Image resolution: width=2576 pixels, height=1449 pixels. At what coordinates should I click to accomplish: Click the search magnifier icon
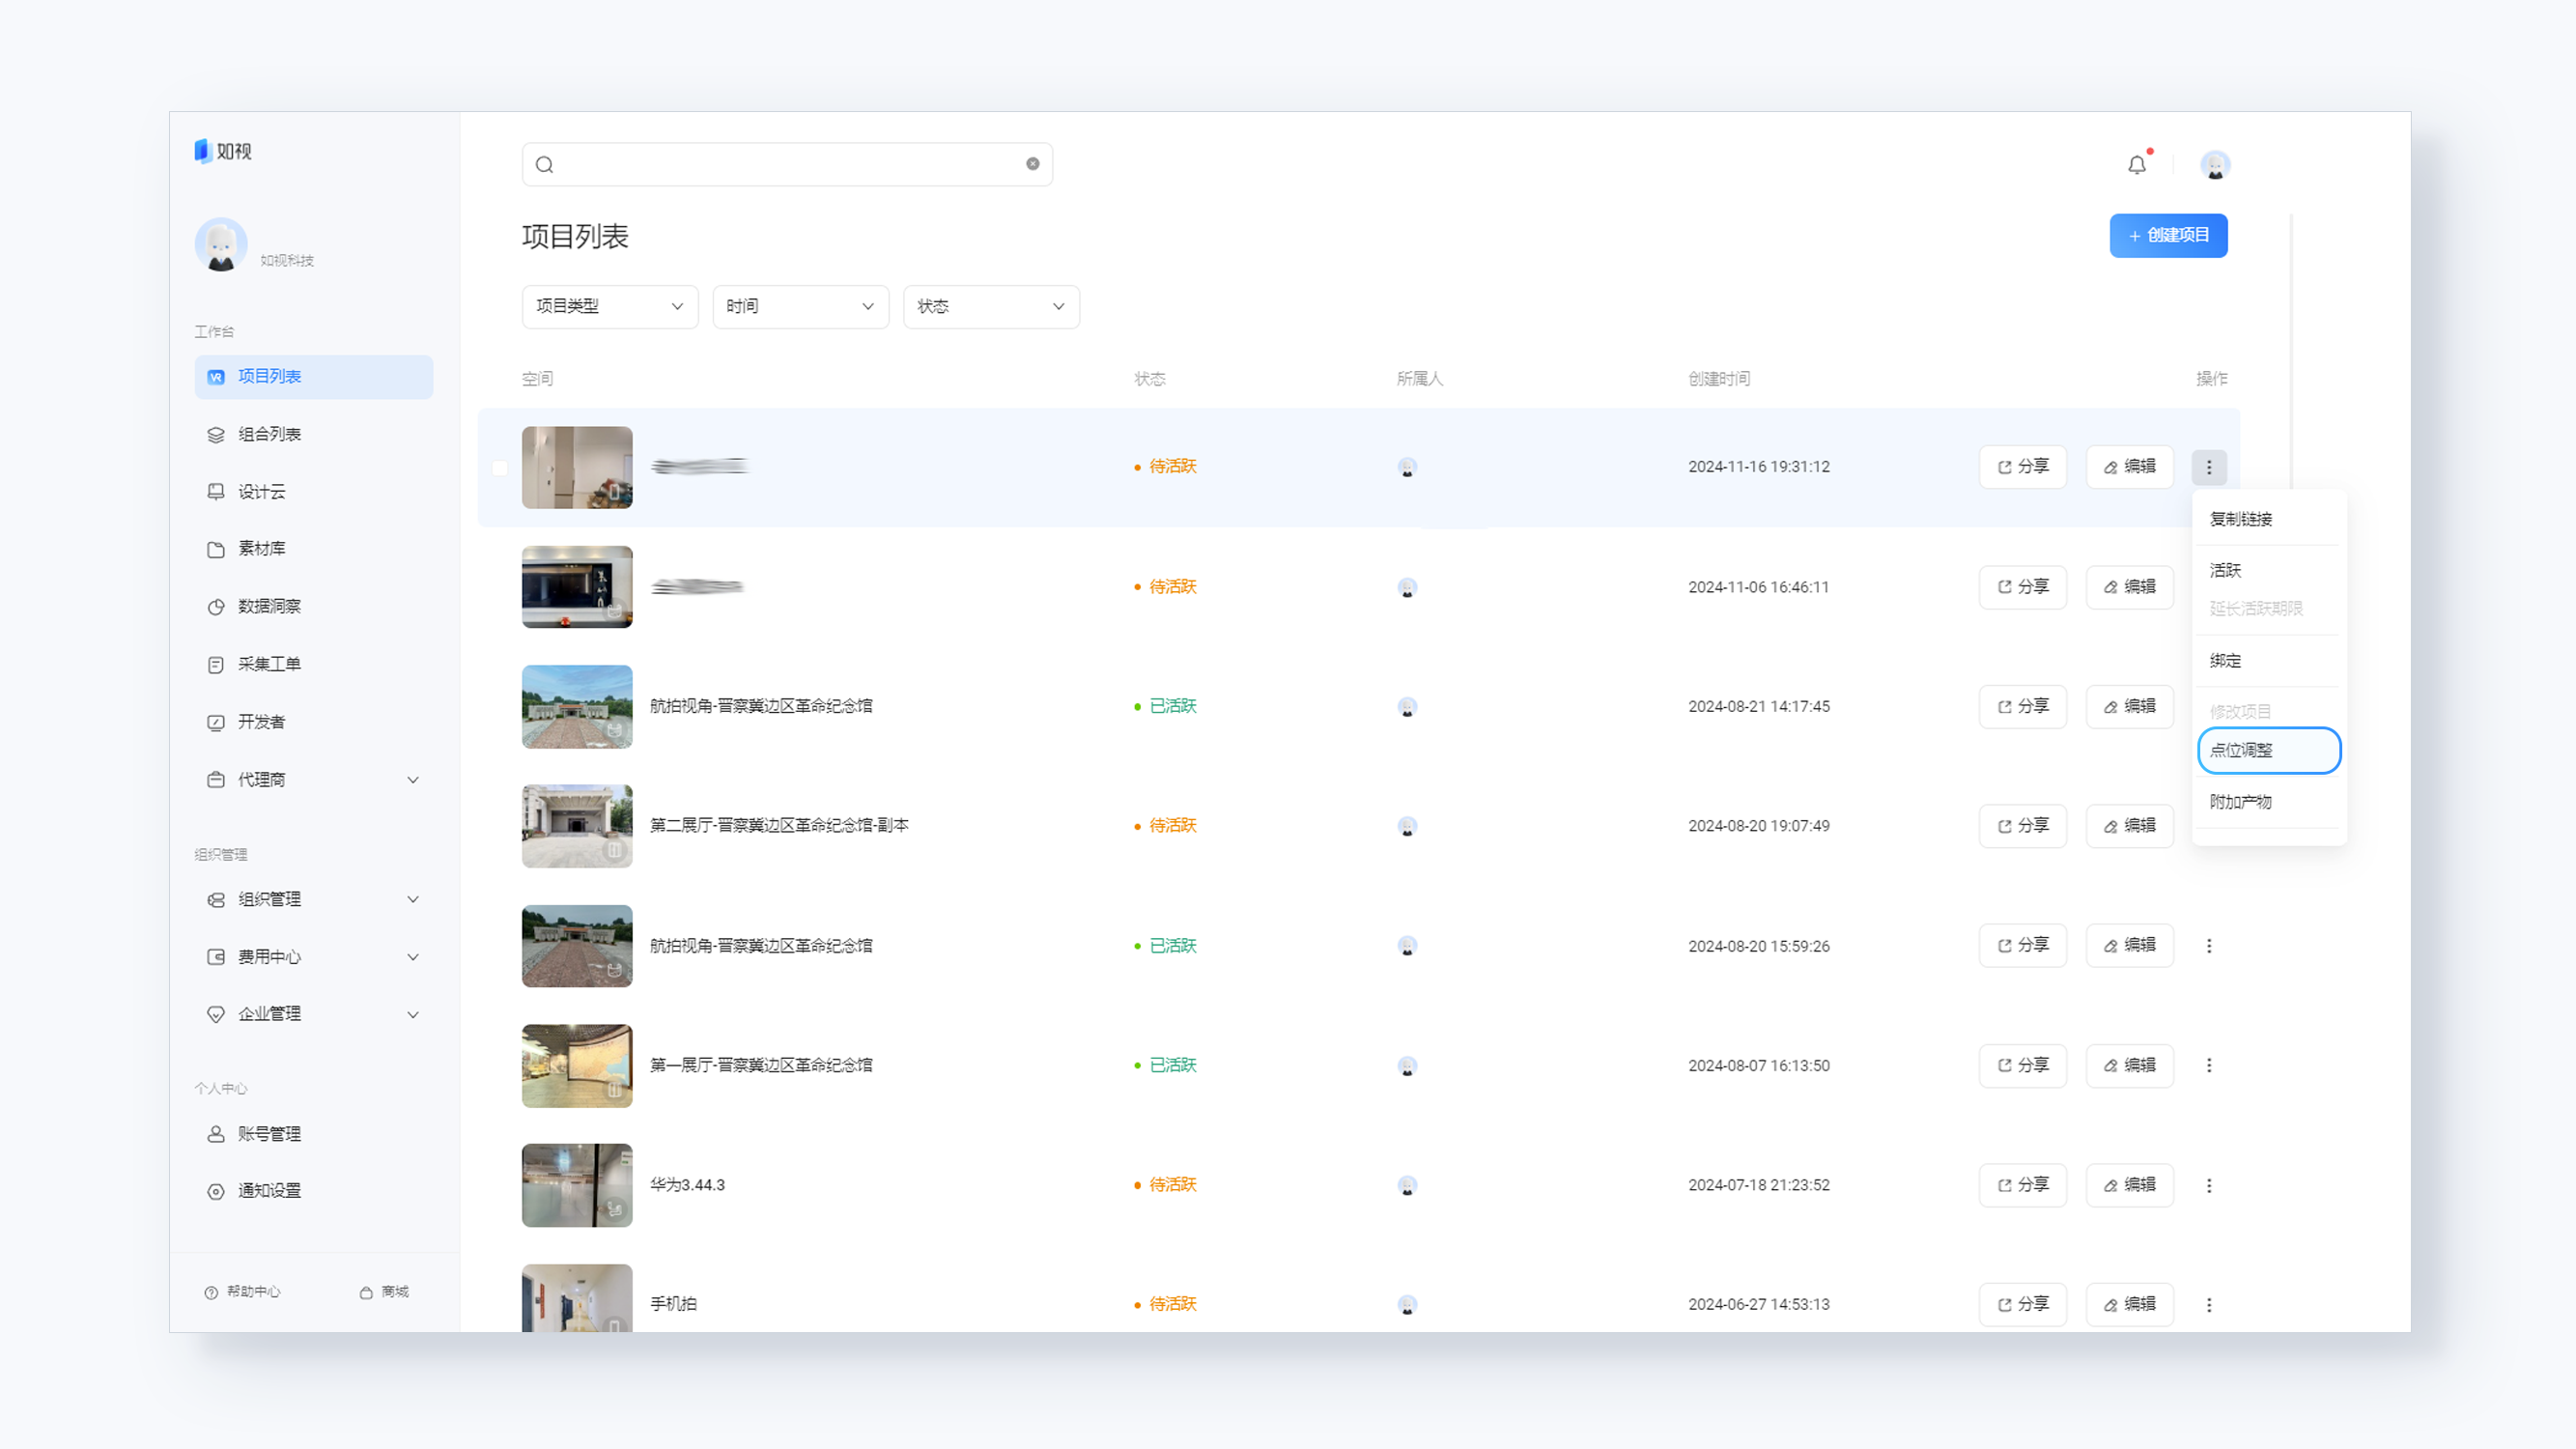coord(544,165)
